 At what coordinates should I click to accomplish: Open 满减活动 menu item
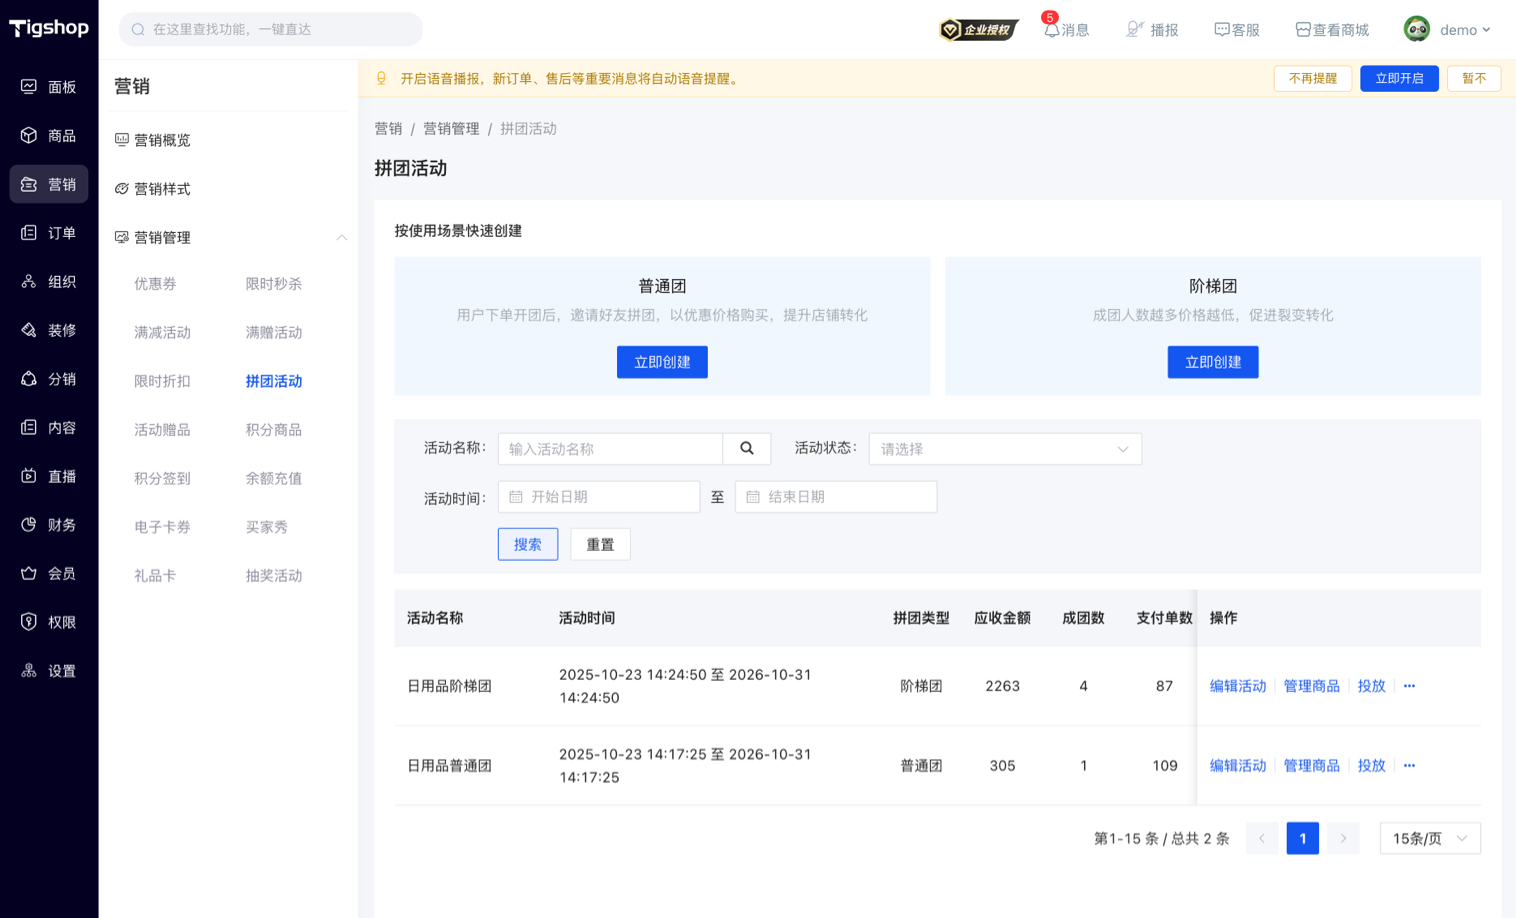(162, 332)
